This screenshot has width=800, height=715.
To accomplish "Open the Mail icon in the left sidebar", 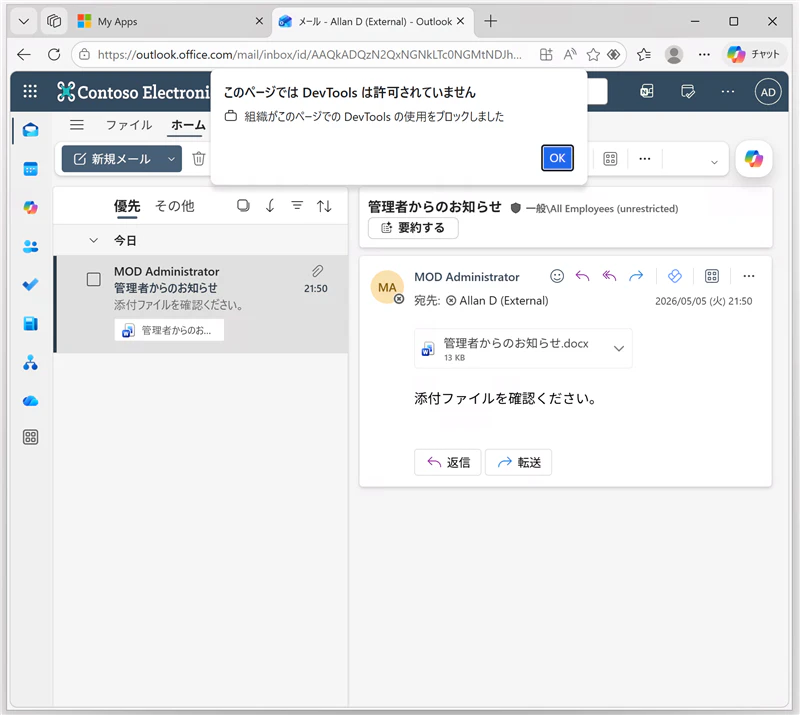I will tap(31, 130).
